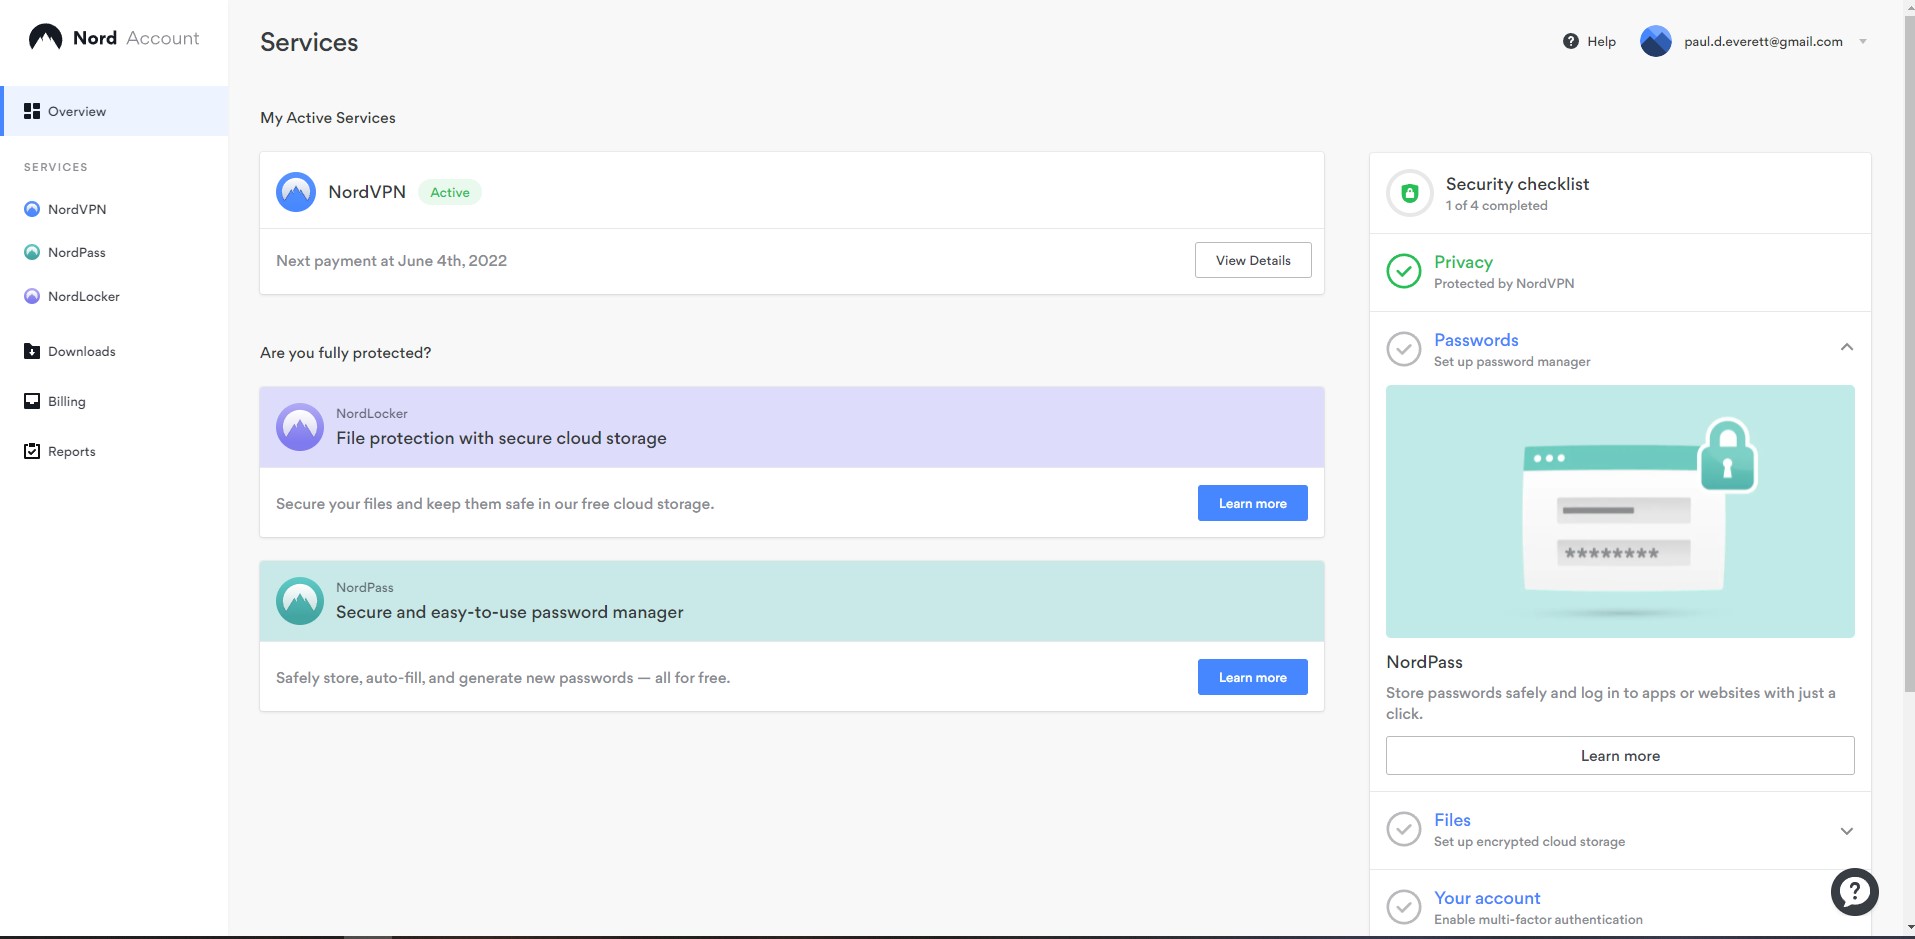Go to the Billing menu item

click(x=67, y=401)
